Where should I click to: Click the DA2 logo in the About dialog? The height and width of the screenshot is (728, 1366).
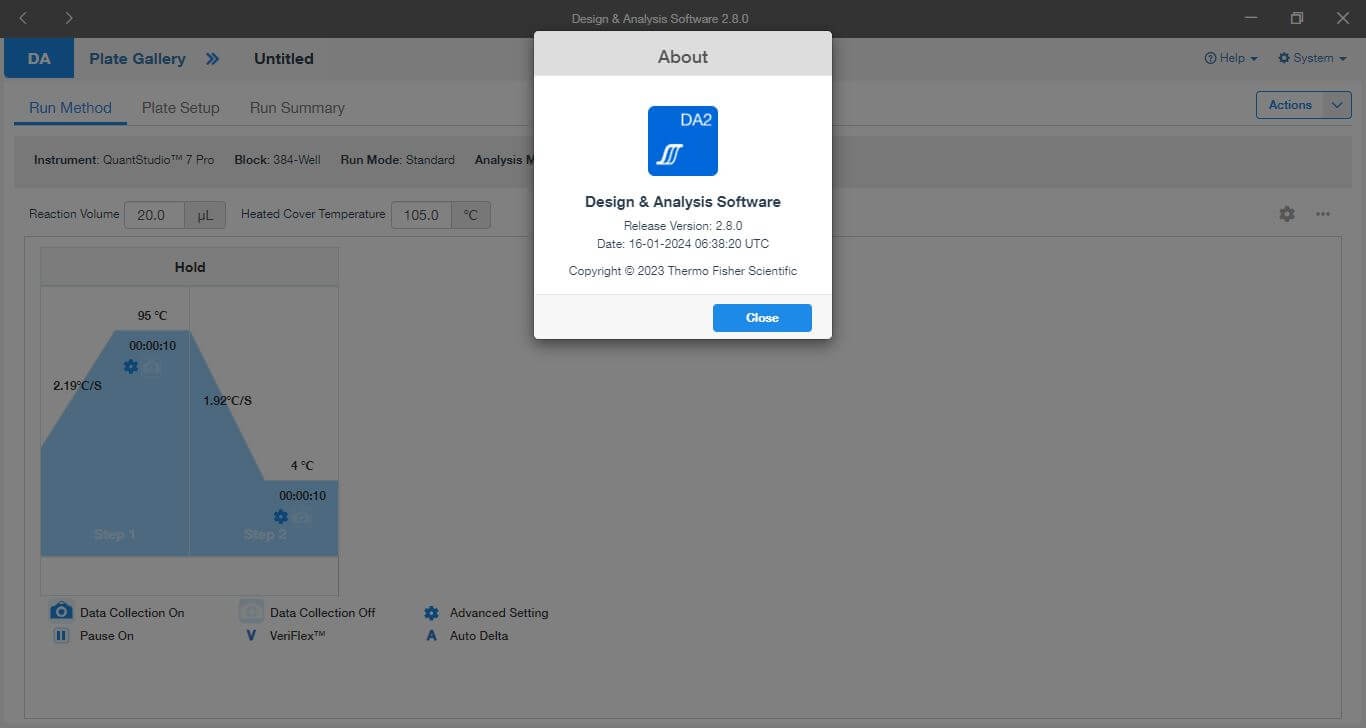pos(683,141)
